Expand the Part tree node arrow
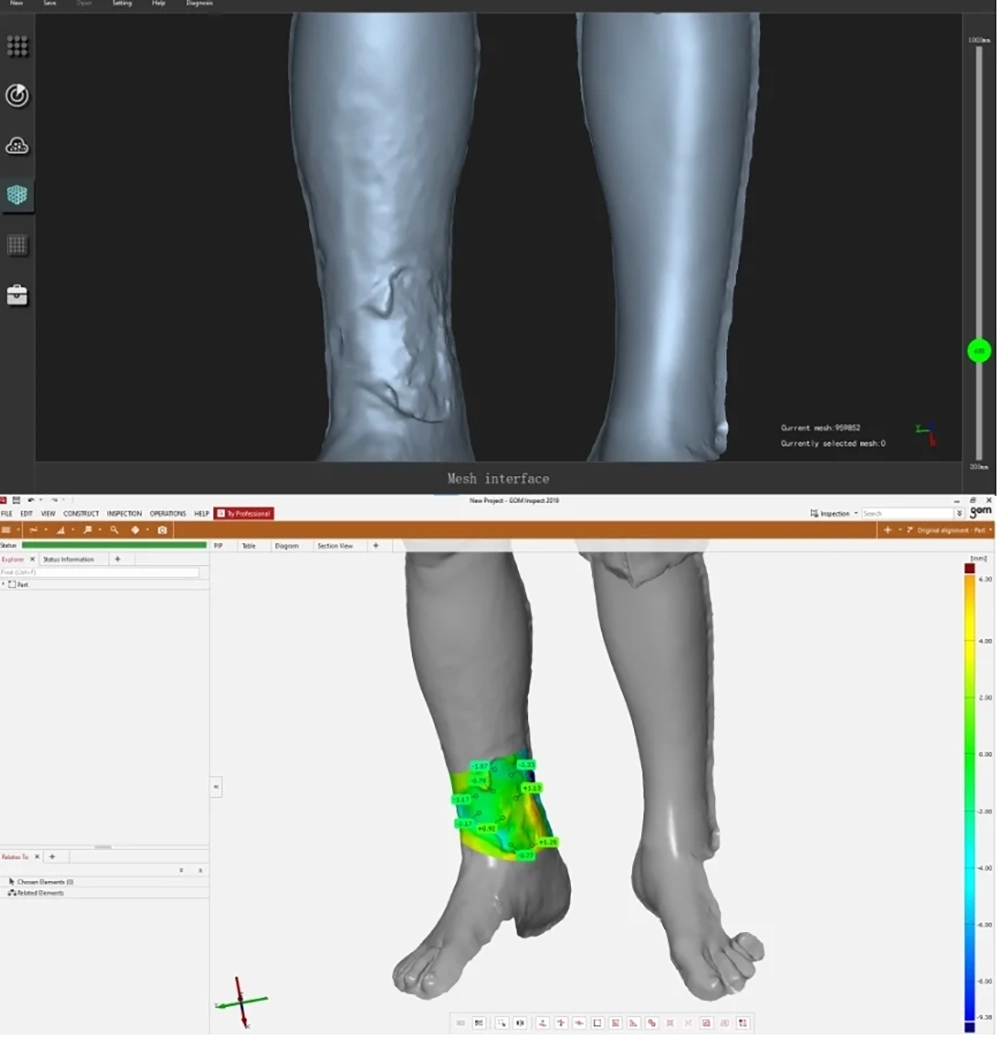Image resolution: width=1000 pixels, height=1038 pixels. (4, 584)
